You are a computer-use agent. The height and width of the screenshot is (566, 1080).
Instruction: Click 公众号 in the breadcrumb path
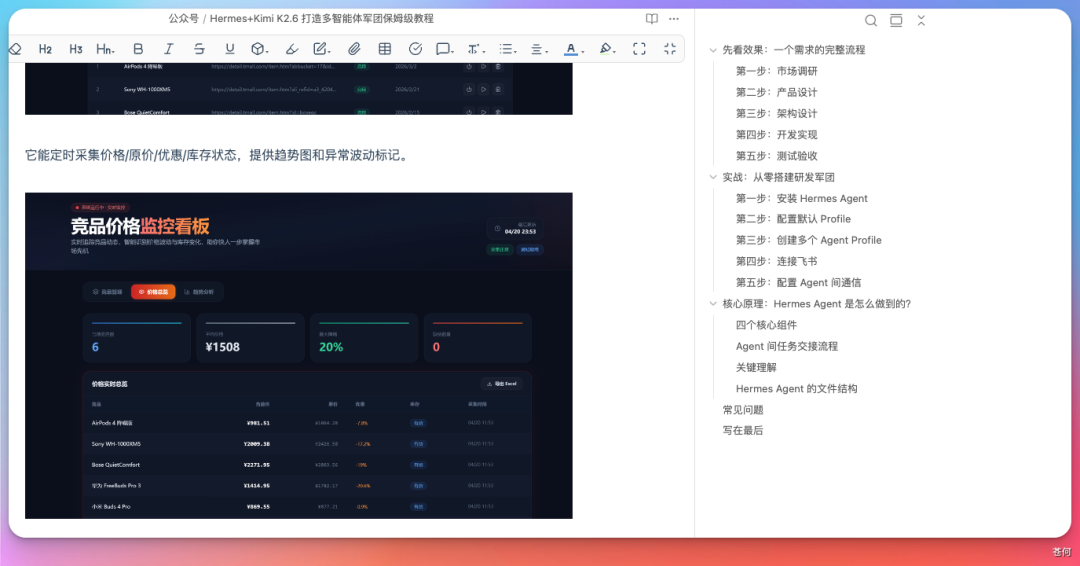point(183,19)
